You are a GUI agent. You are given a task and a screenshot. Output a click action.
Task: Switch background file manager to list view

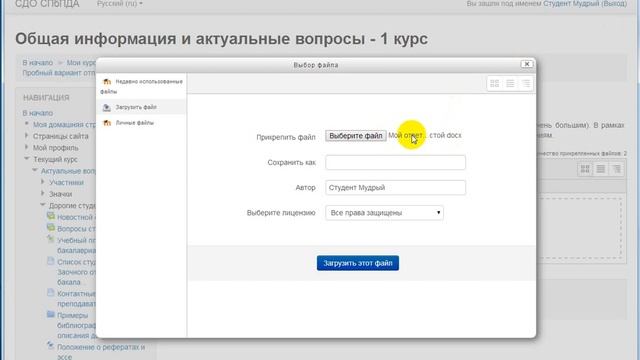[x=601, y=169]
